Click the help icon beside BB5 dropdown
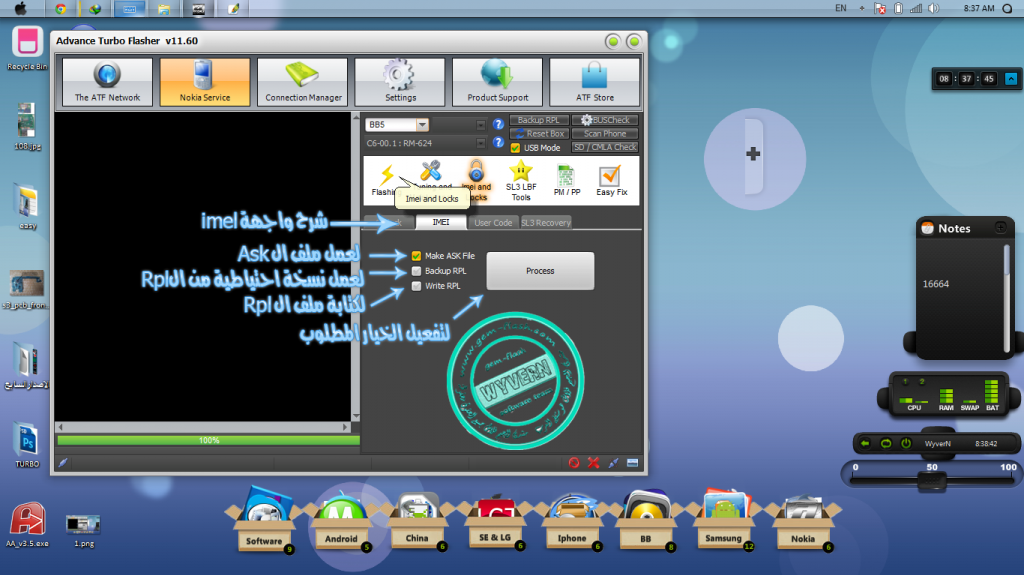This screenshot has height=575, width=1024. coord(498,124)
